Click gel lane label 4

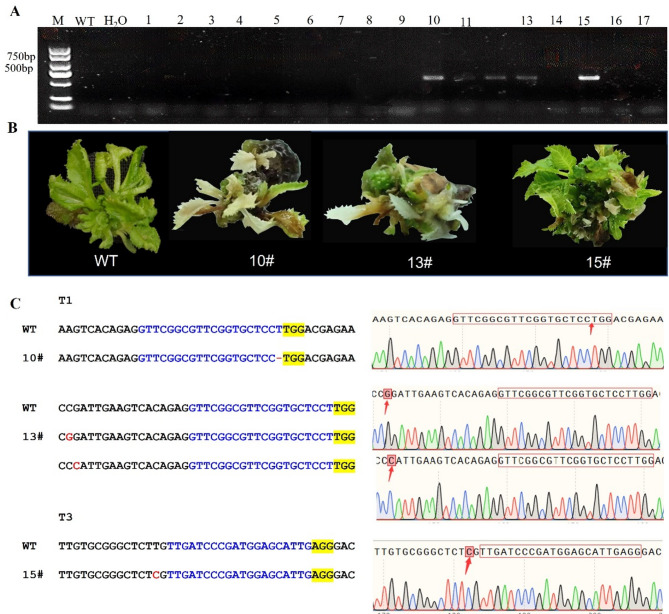[x=239, y=20]
